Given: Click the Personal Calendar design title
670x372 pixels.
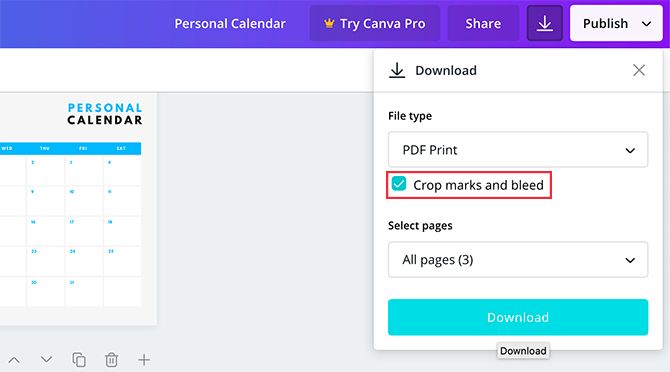Looking at the screenshot, I should pyautogui.click(x=230, y=23).
